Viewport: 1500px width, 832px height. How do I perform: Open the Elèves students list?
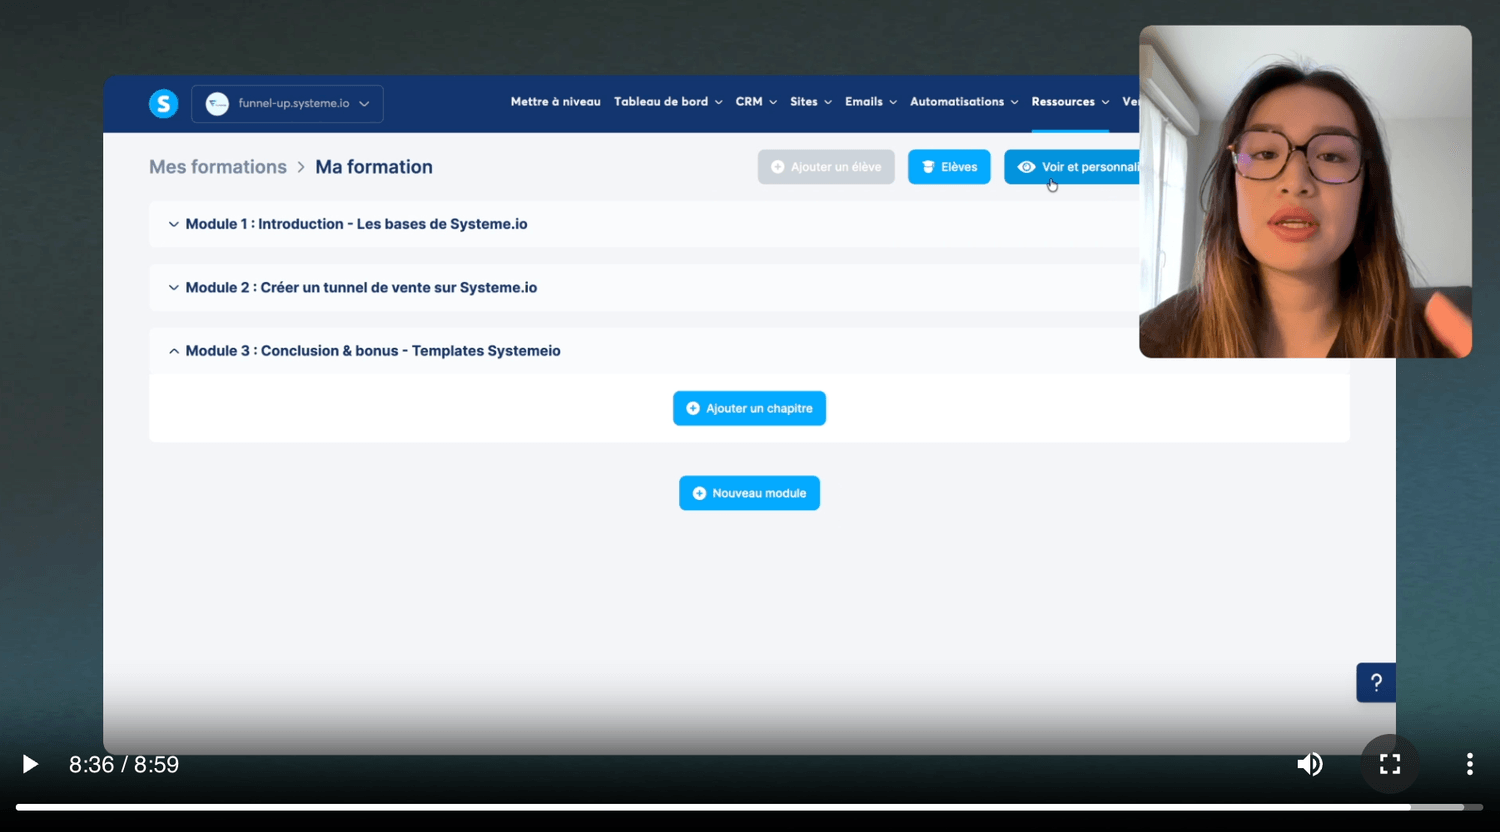click(x=949, y=167)
